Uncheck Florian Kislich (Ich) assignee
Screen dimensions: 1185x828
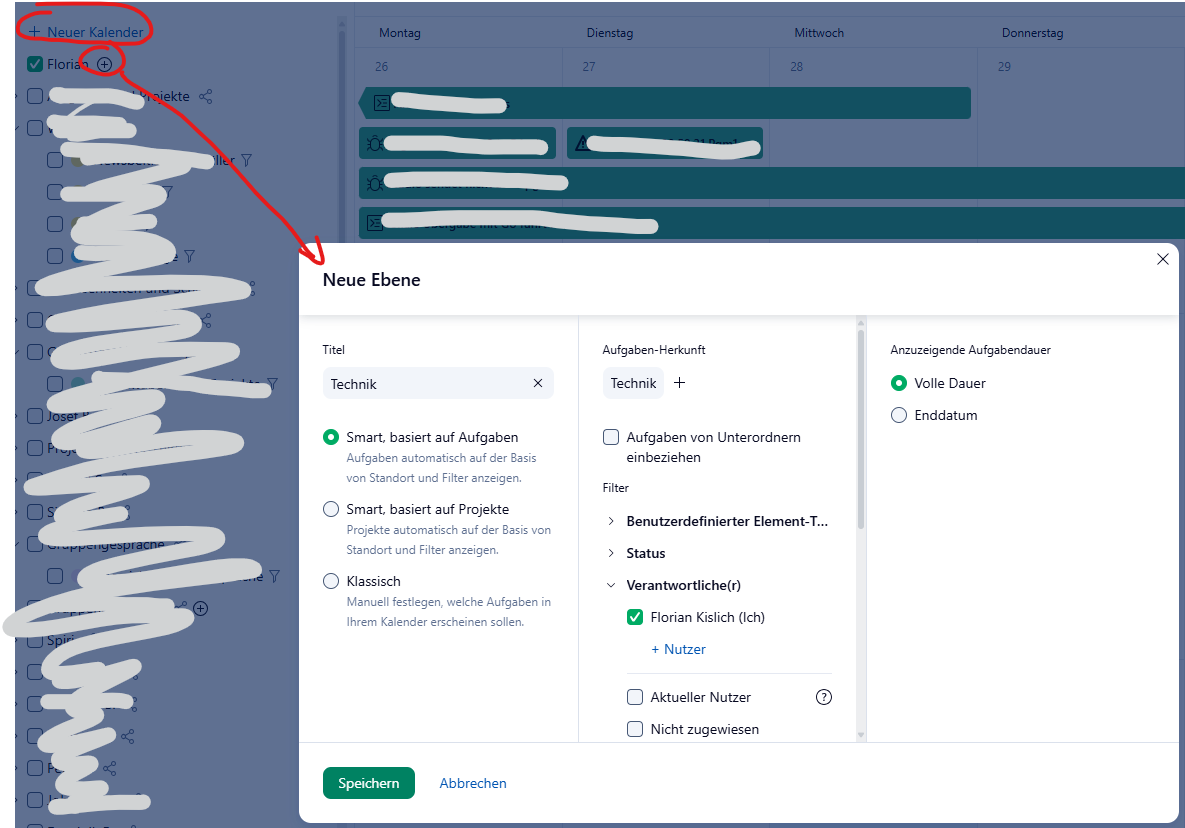point(635,617)
